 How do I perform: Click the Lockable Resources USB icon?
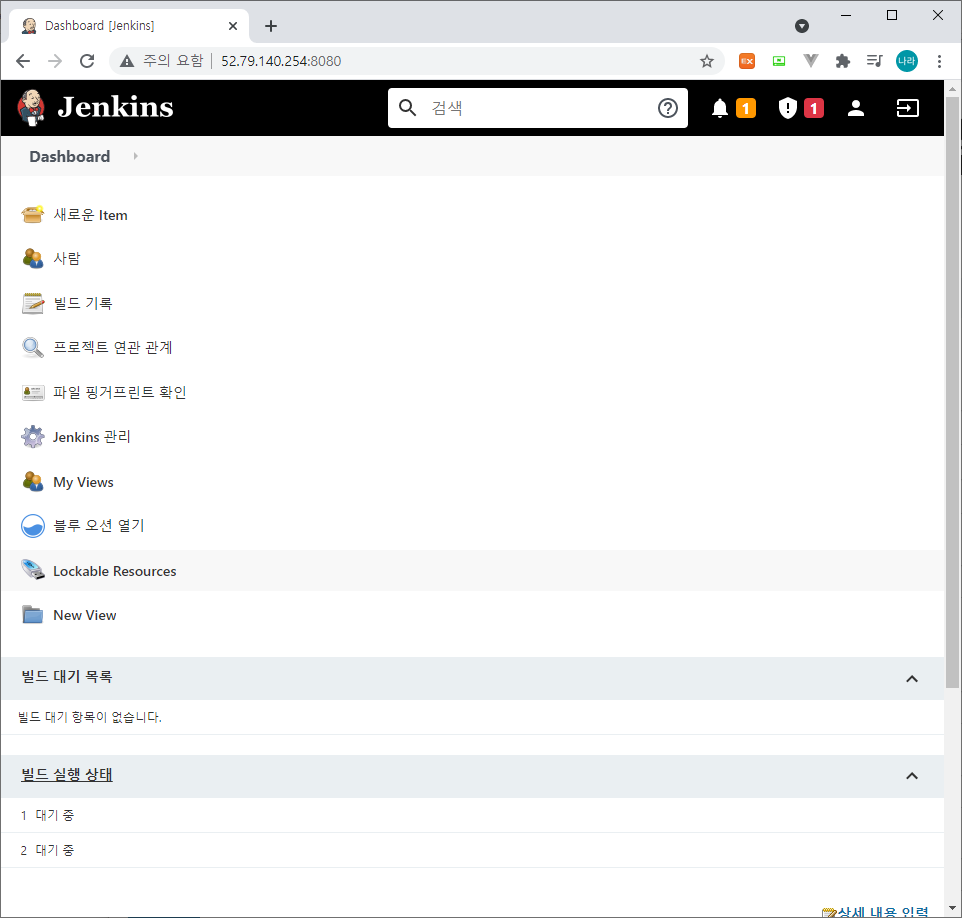coord(33,570)
